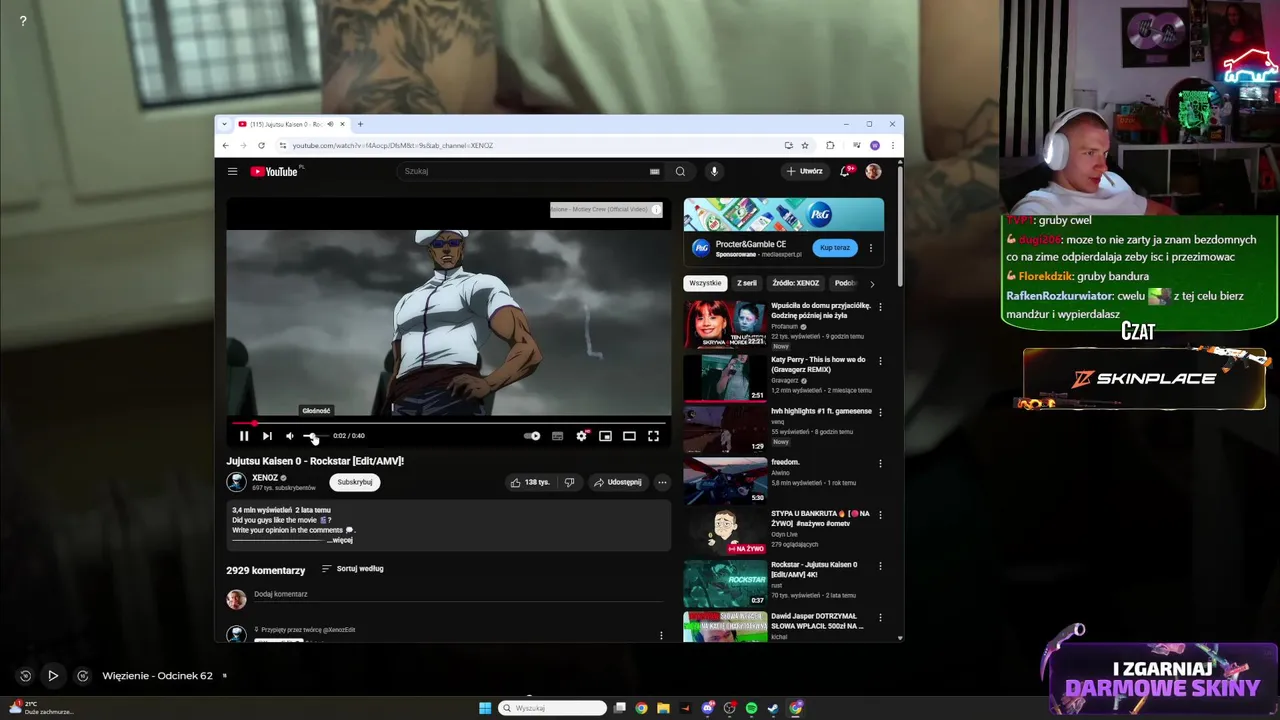Screen dimensions: 1280x720
Task: Open the on-screen keyboard in search box
Action: pos(655,171)
